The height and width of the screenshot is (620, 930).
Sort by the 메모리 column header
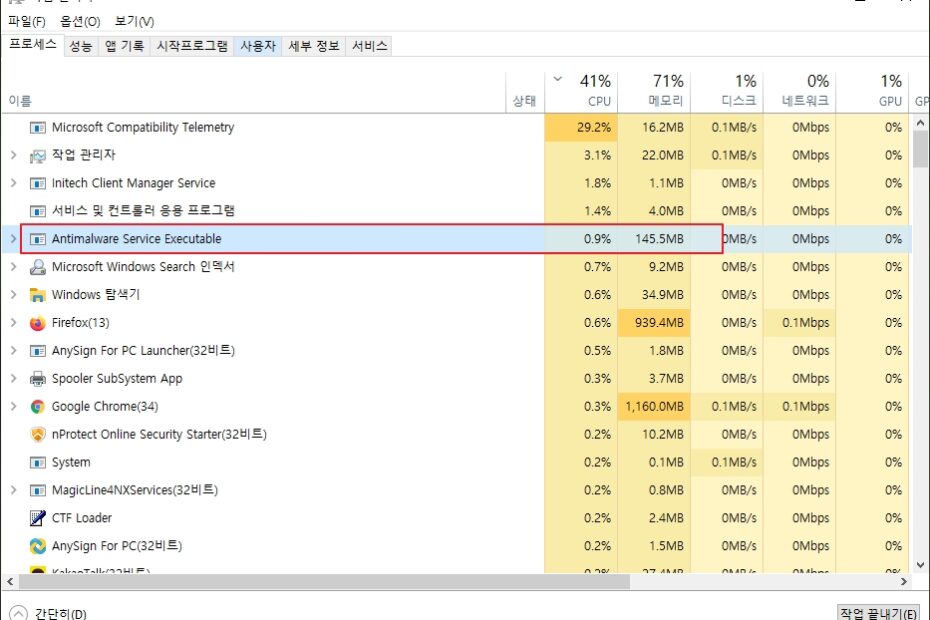[x=654, y=91]
